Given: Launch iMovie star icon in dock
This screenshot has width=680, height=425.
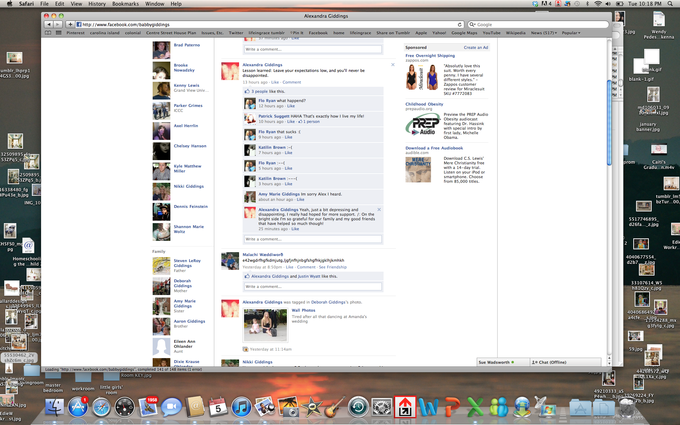Looking at the screenshot, I should [311, 407].
